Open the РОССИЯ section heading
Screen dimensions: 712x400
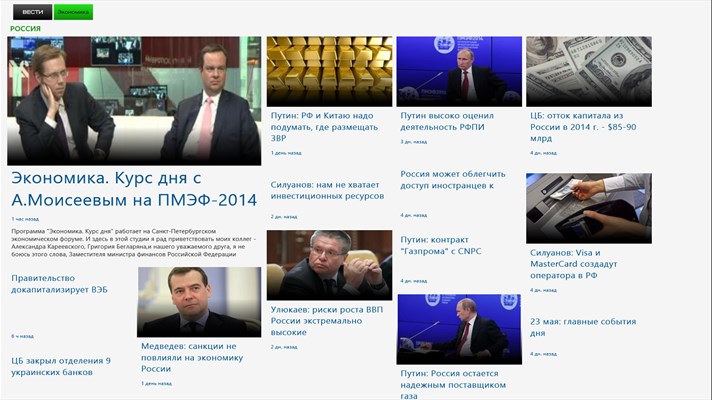pyautogui.click(x=25, y=29)
